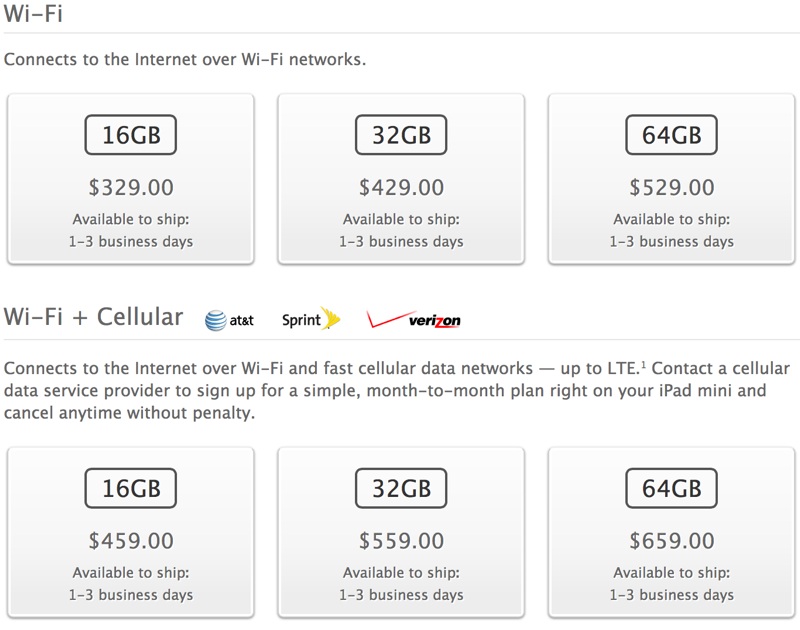Click the 32GB badge in Wi-Fi section
The image size is (800, 630).
401,135
